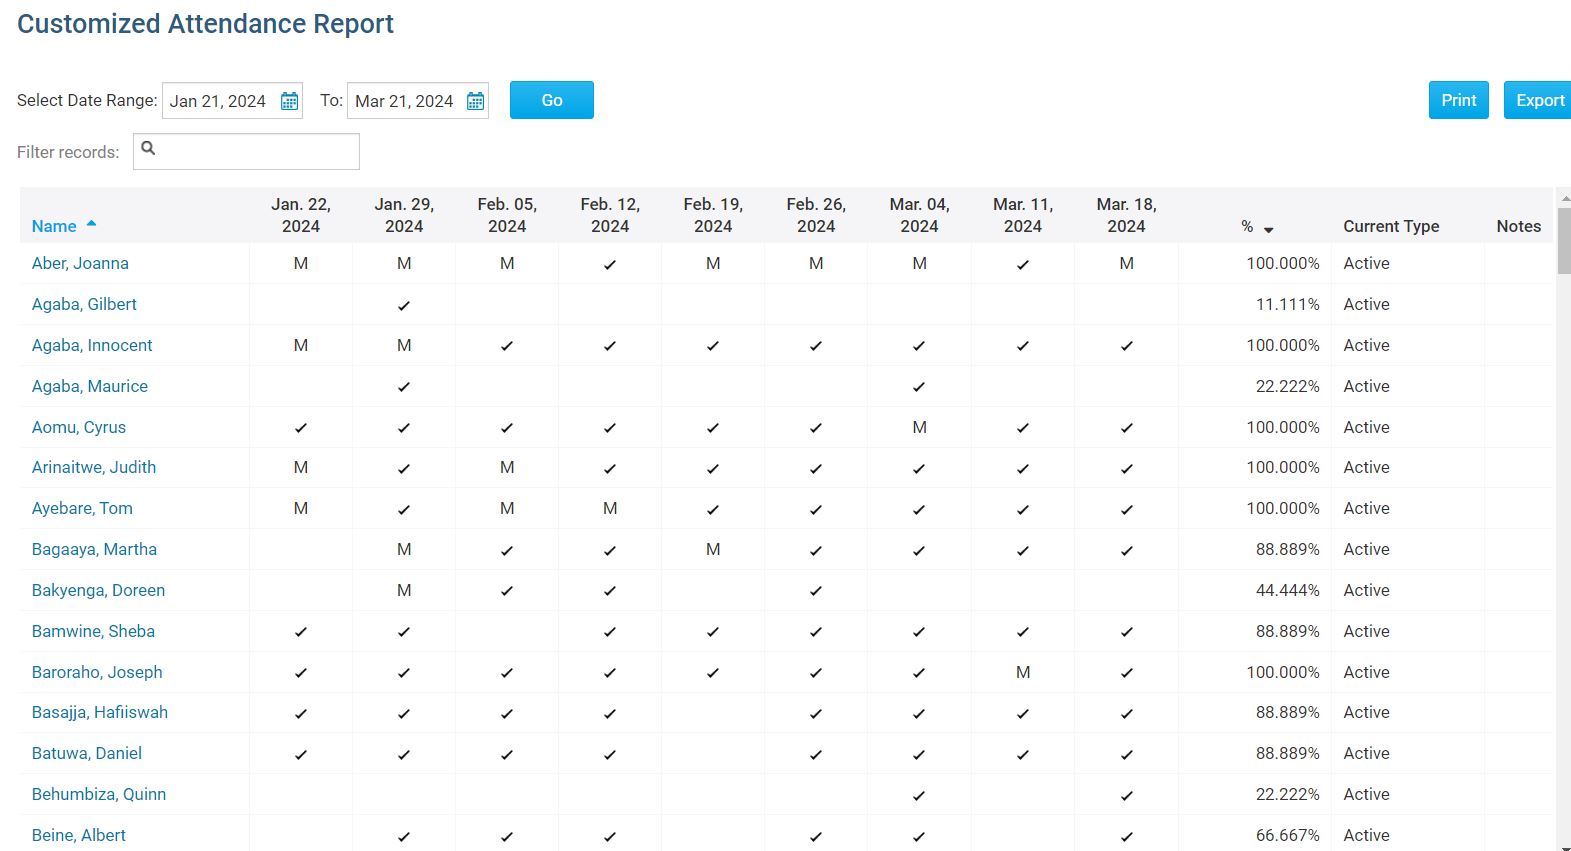
Task: Click the percent column descending sort arrow
Action: click(x=1268, y=230)
